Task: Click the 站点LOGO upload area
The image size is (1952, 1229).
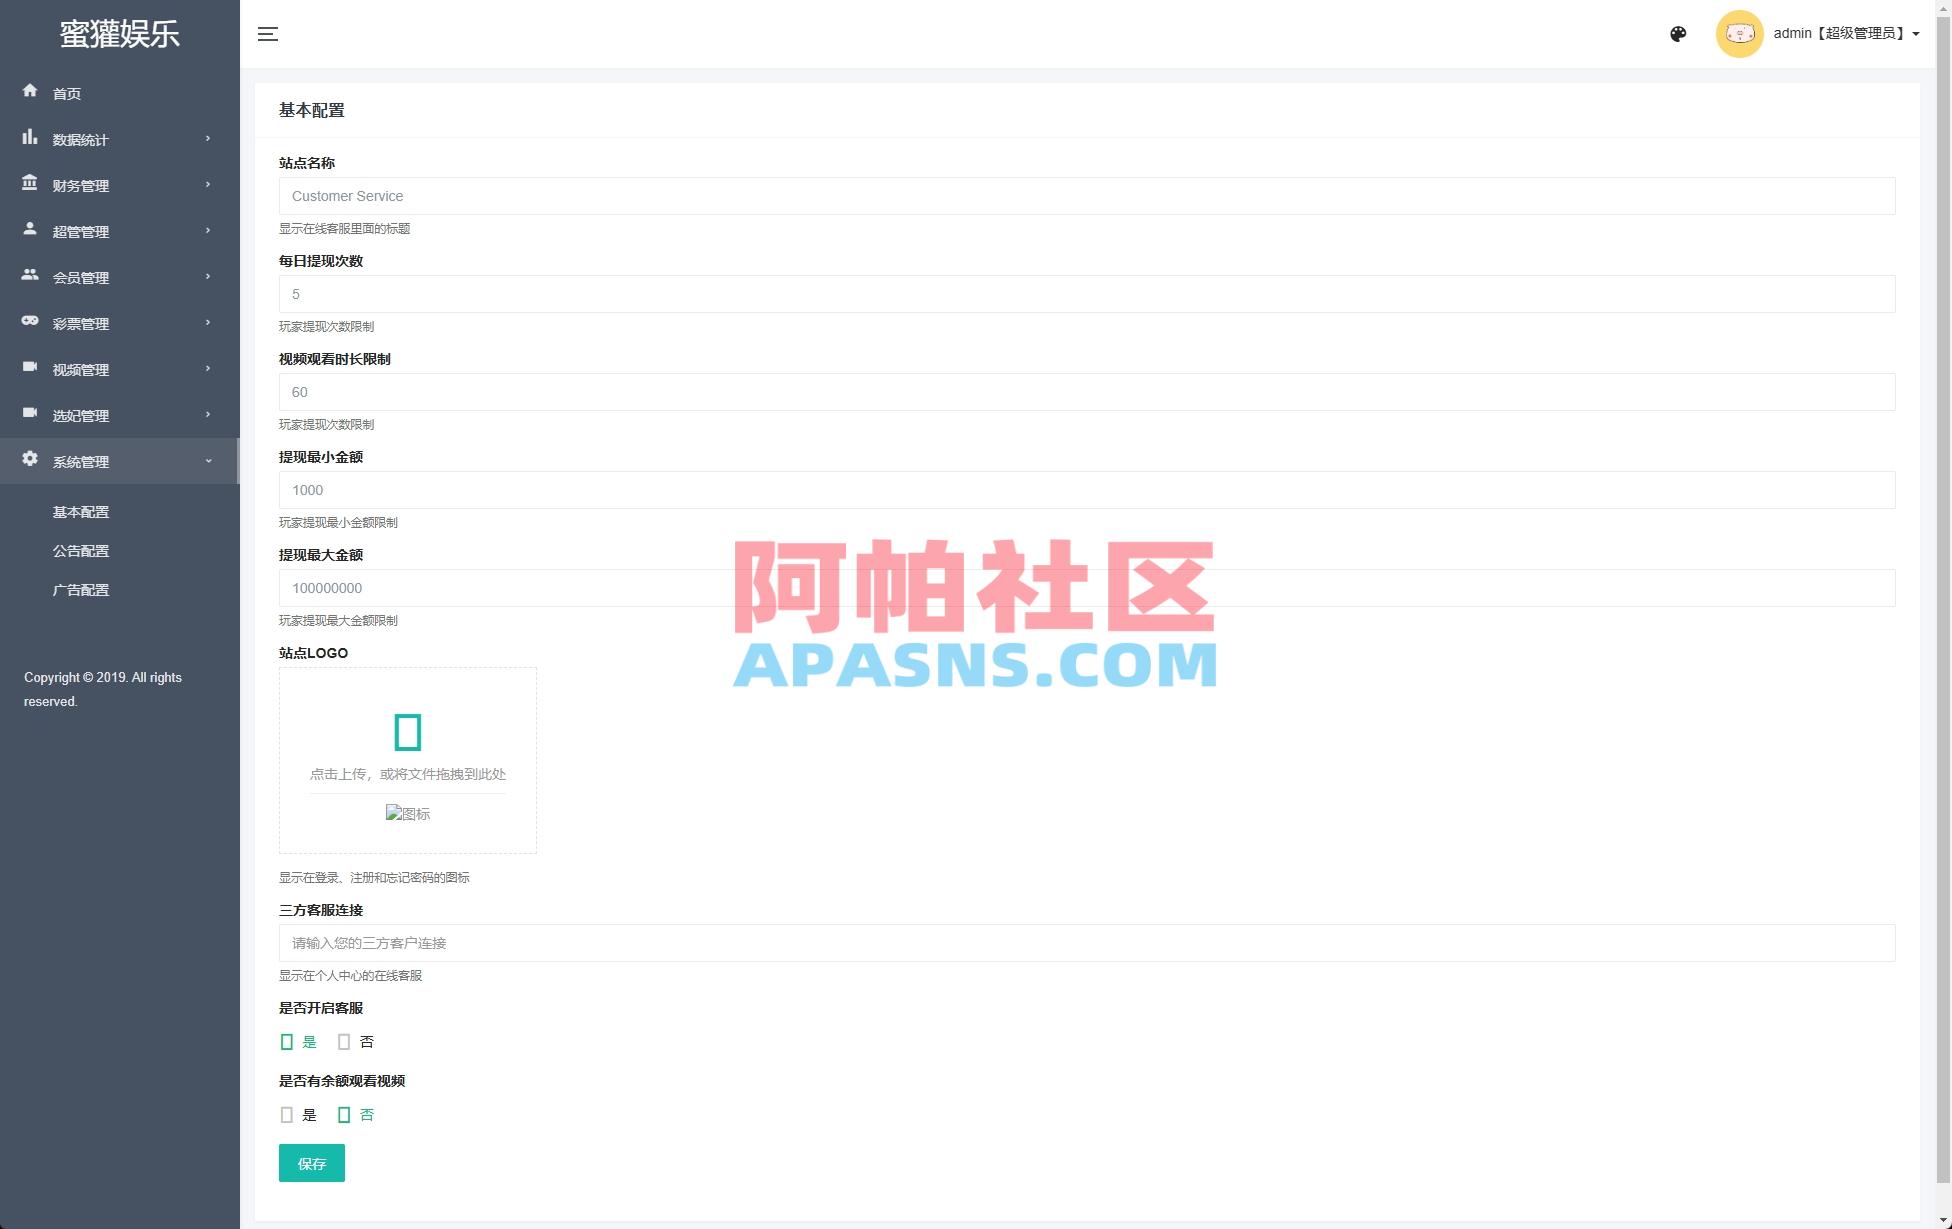Action: pyautogui.click(x=407, y=759)
